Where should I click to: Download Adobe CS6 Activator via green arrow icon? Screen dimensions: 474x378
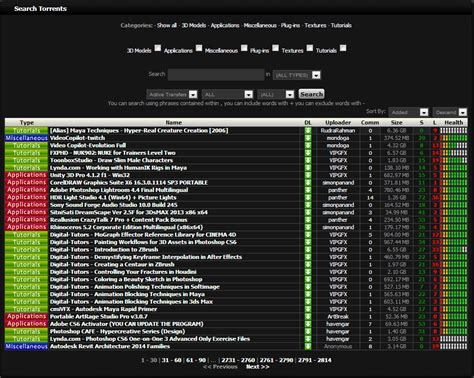[308, 324]
